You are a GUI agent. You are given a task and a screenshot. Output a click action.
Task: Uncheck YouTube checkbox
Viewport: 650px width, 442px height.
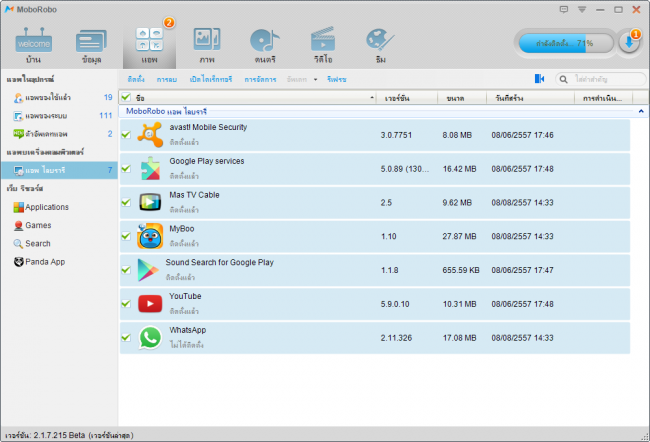point(126,304)
